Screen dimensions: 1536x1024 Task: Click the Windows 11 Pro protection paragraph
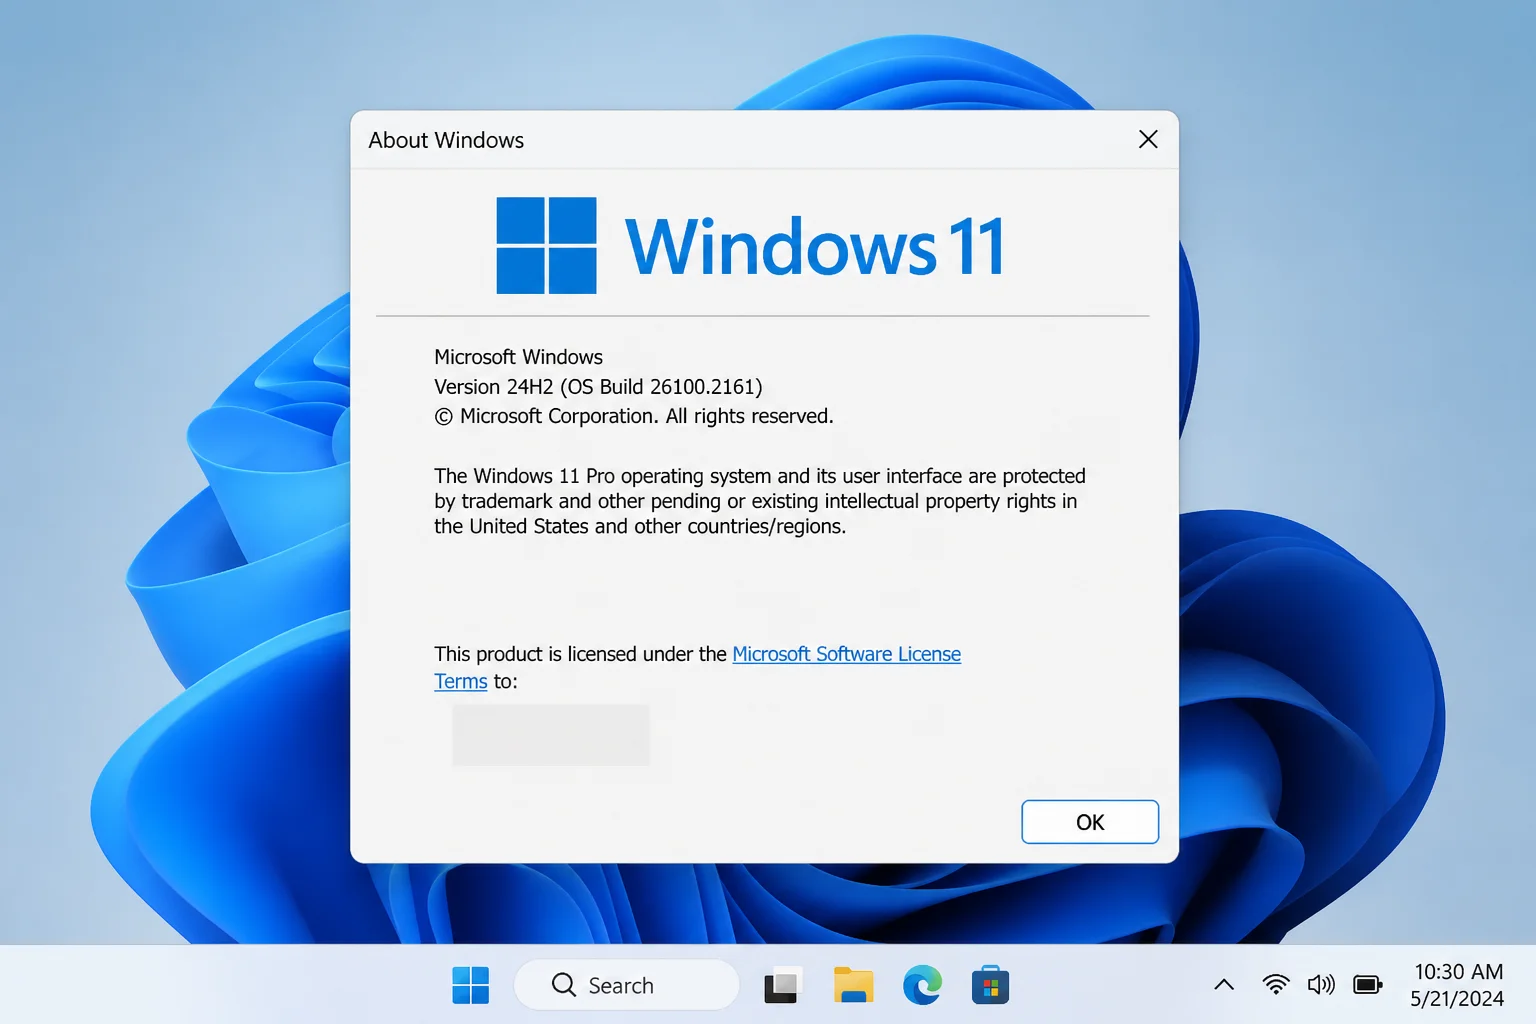pos(760,501)
